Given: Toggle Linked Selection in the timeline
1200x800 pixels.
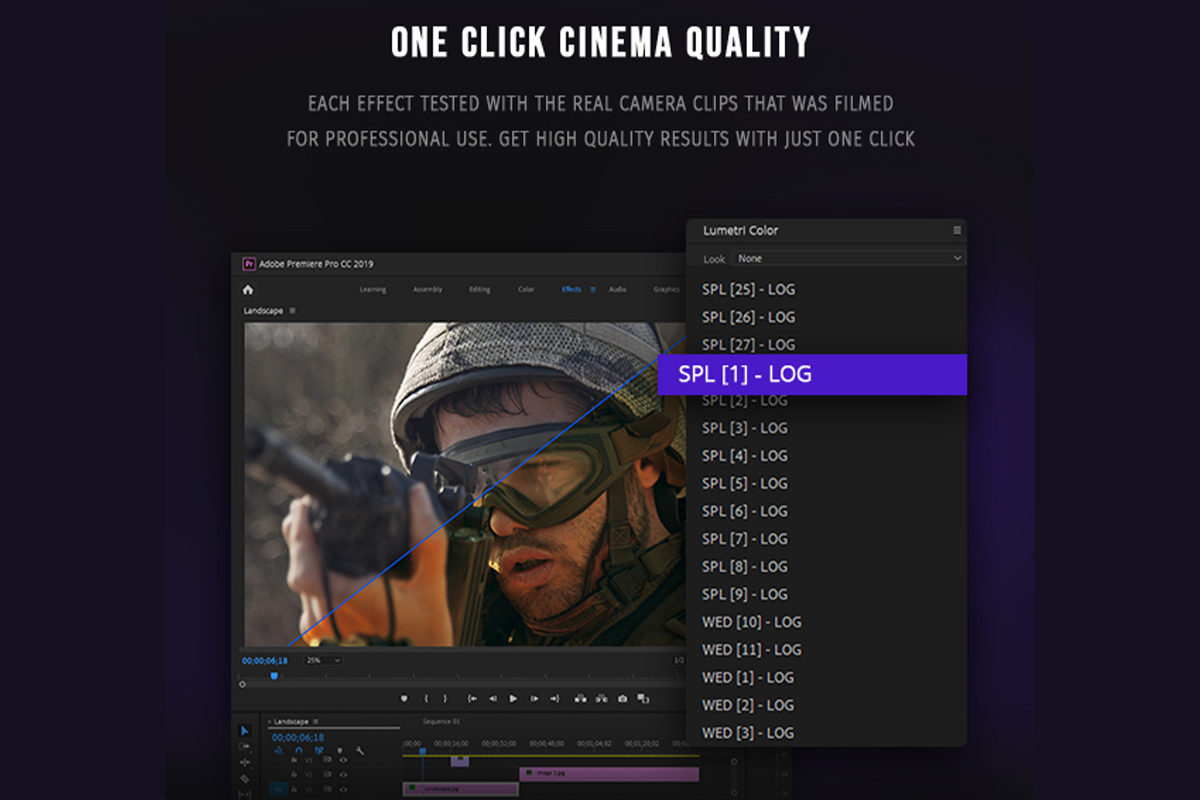Looking at the screenshot, I should click(x=319, y=750).
